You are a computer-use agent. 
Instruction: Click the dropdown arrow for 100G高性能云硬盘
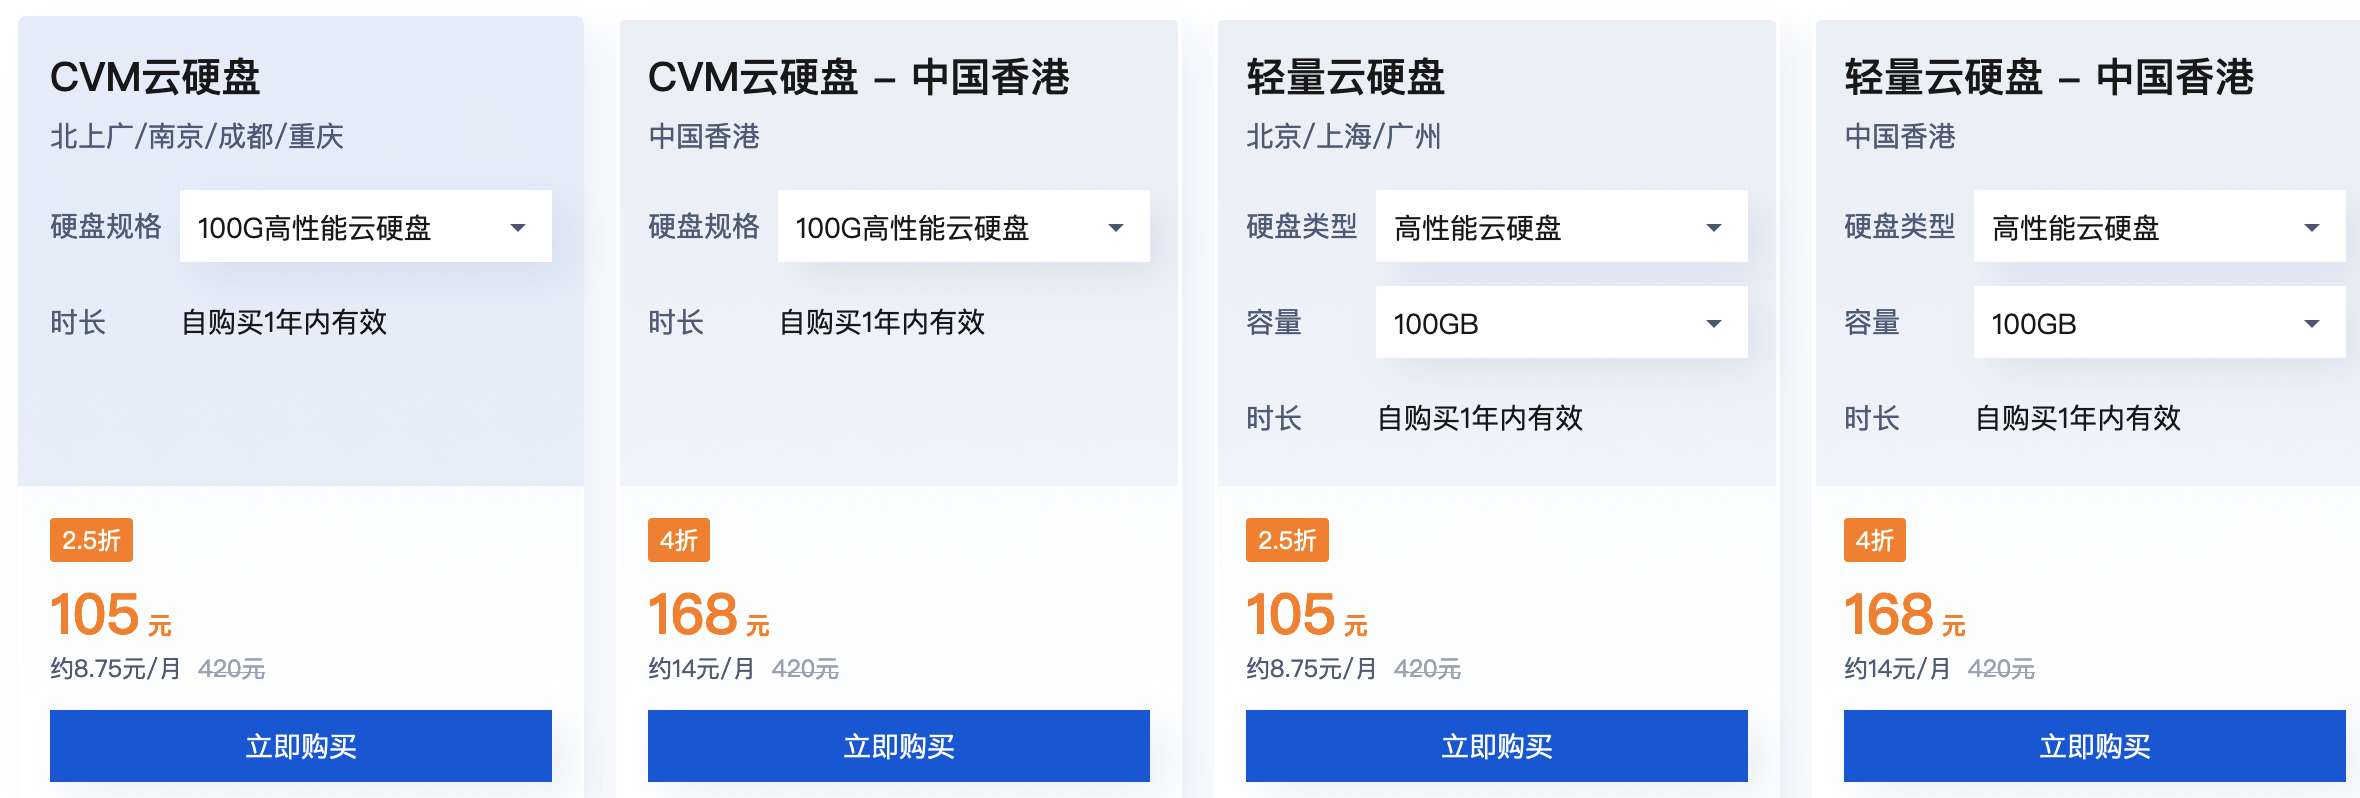coord(519,227)
